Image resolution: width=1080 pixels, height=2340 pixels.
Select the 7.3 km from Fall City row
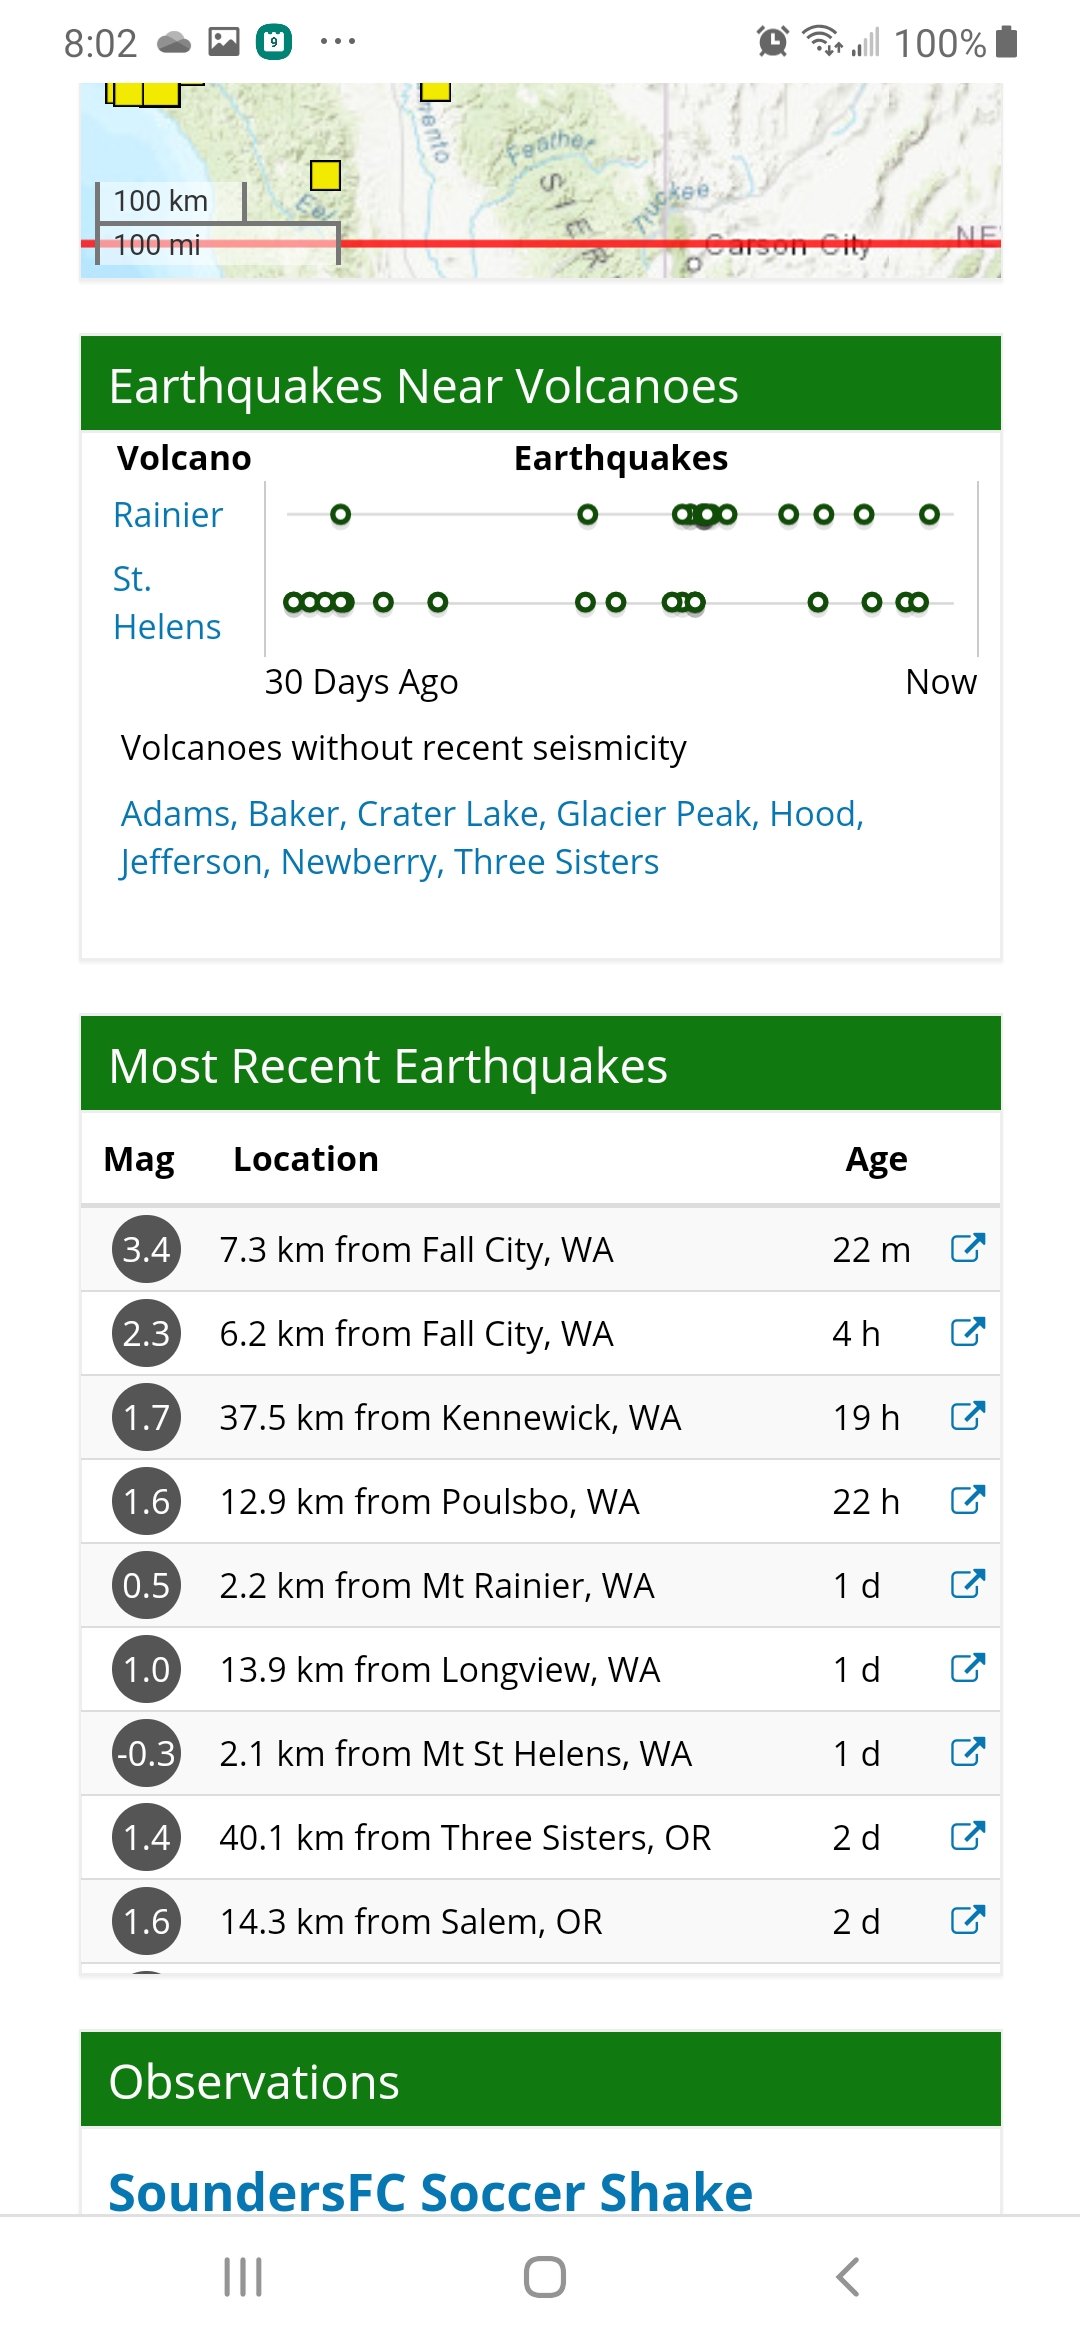[416, 1250]
